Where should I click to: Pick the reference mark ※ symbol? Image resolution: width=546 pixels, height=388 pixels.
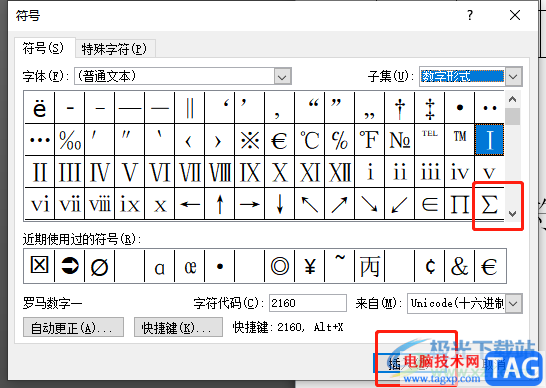pyautogui.click(x=250, y=140)
